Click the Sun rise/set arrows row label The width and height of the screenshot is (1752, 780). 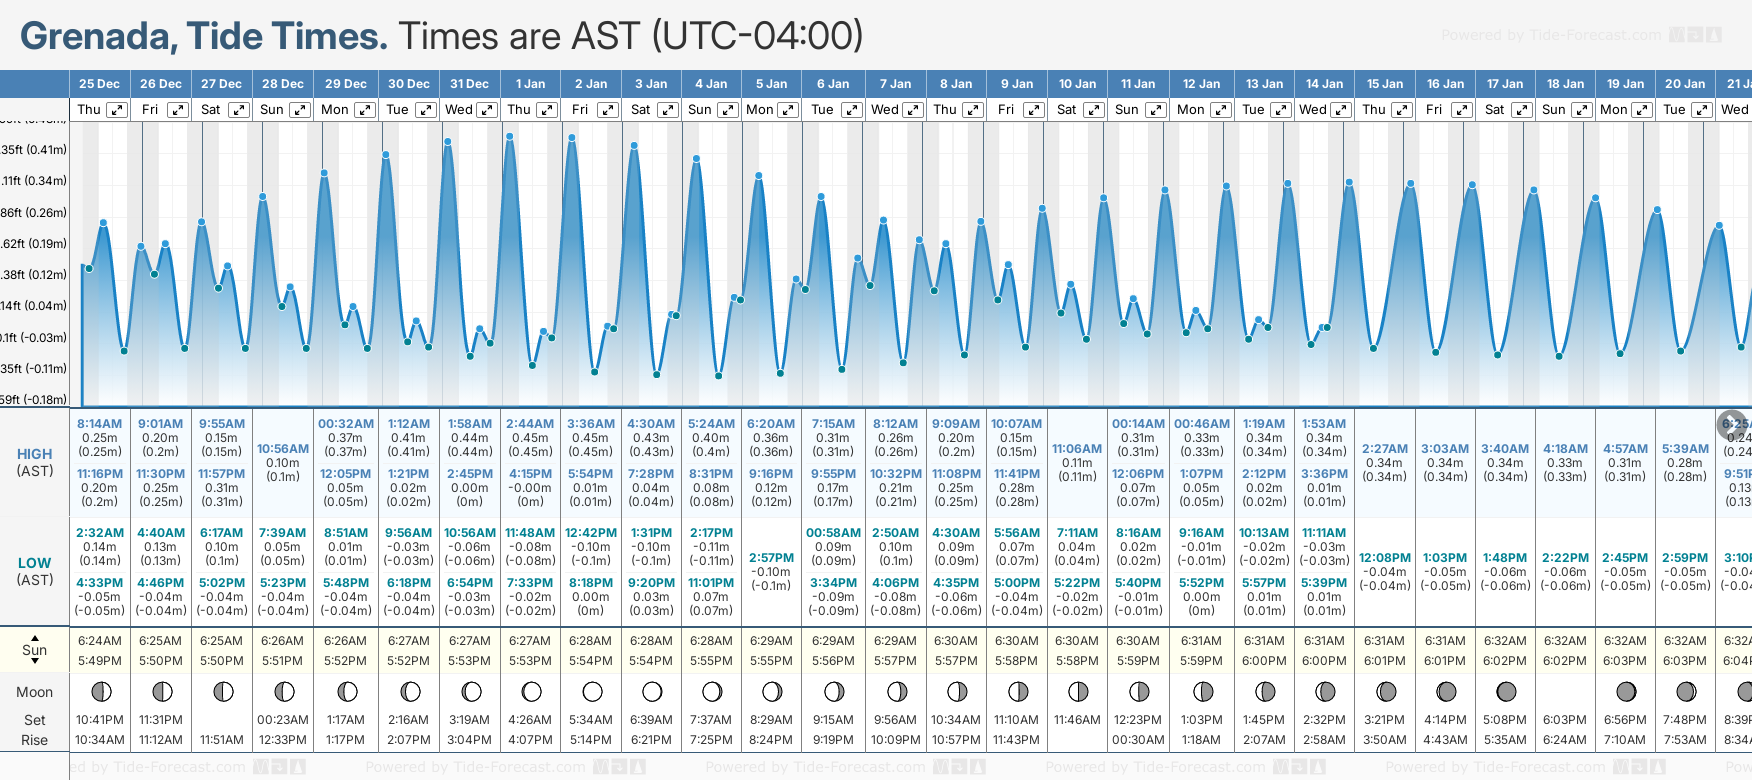(x=35, y=650)
